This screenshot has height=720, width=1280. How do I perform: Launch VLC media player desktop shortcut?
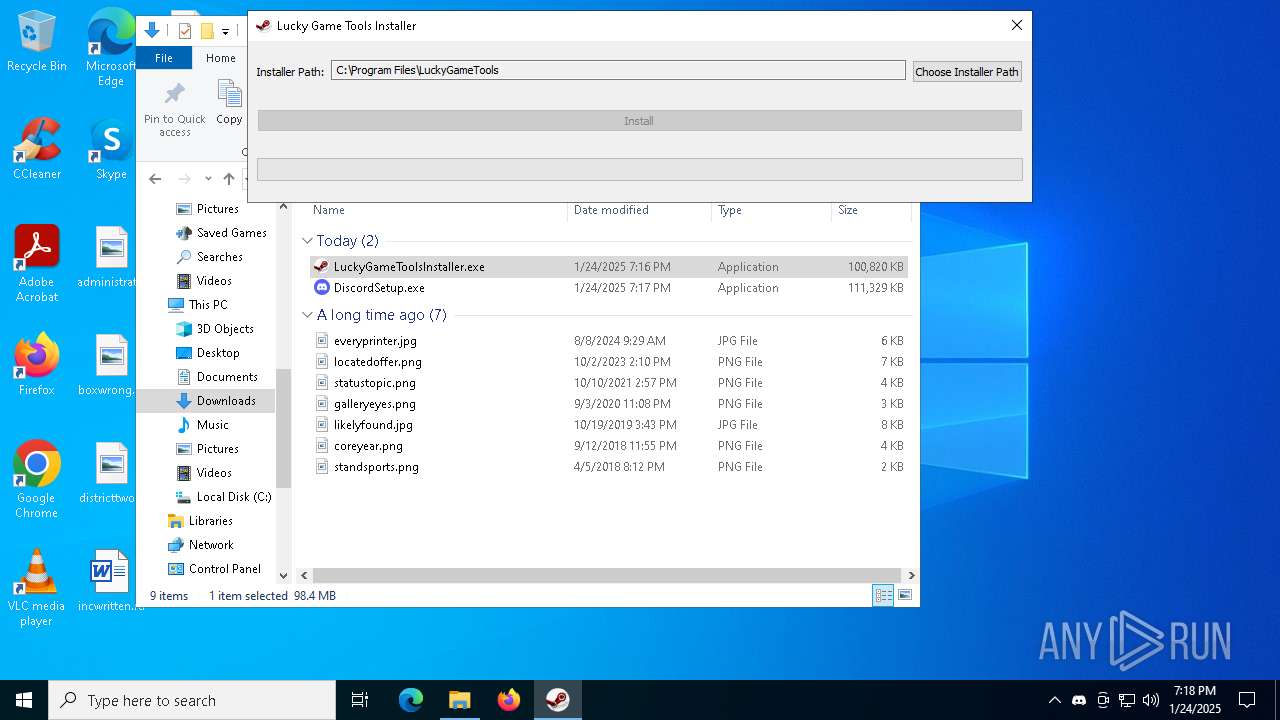tap(37, 588)
